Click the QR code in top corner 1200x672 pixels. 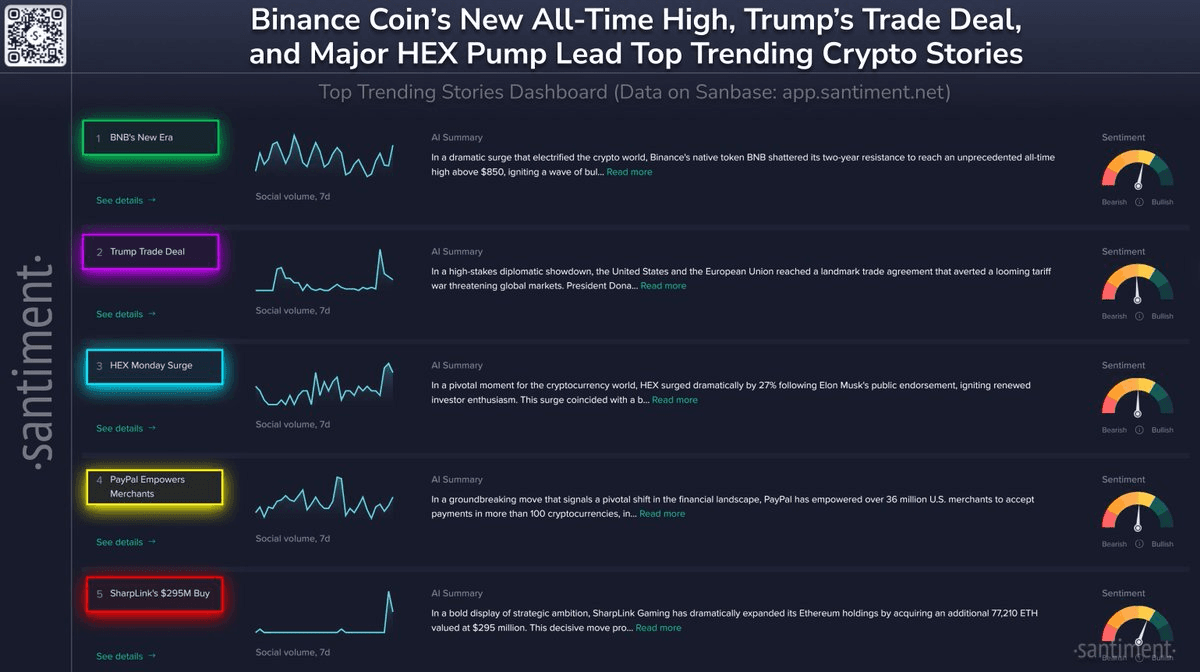pyautogui.click(x=36, y=35)
